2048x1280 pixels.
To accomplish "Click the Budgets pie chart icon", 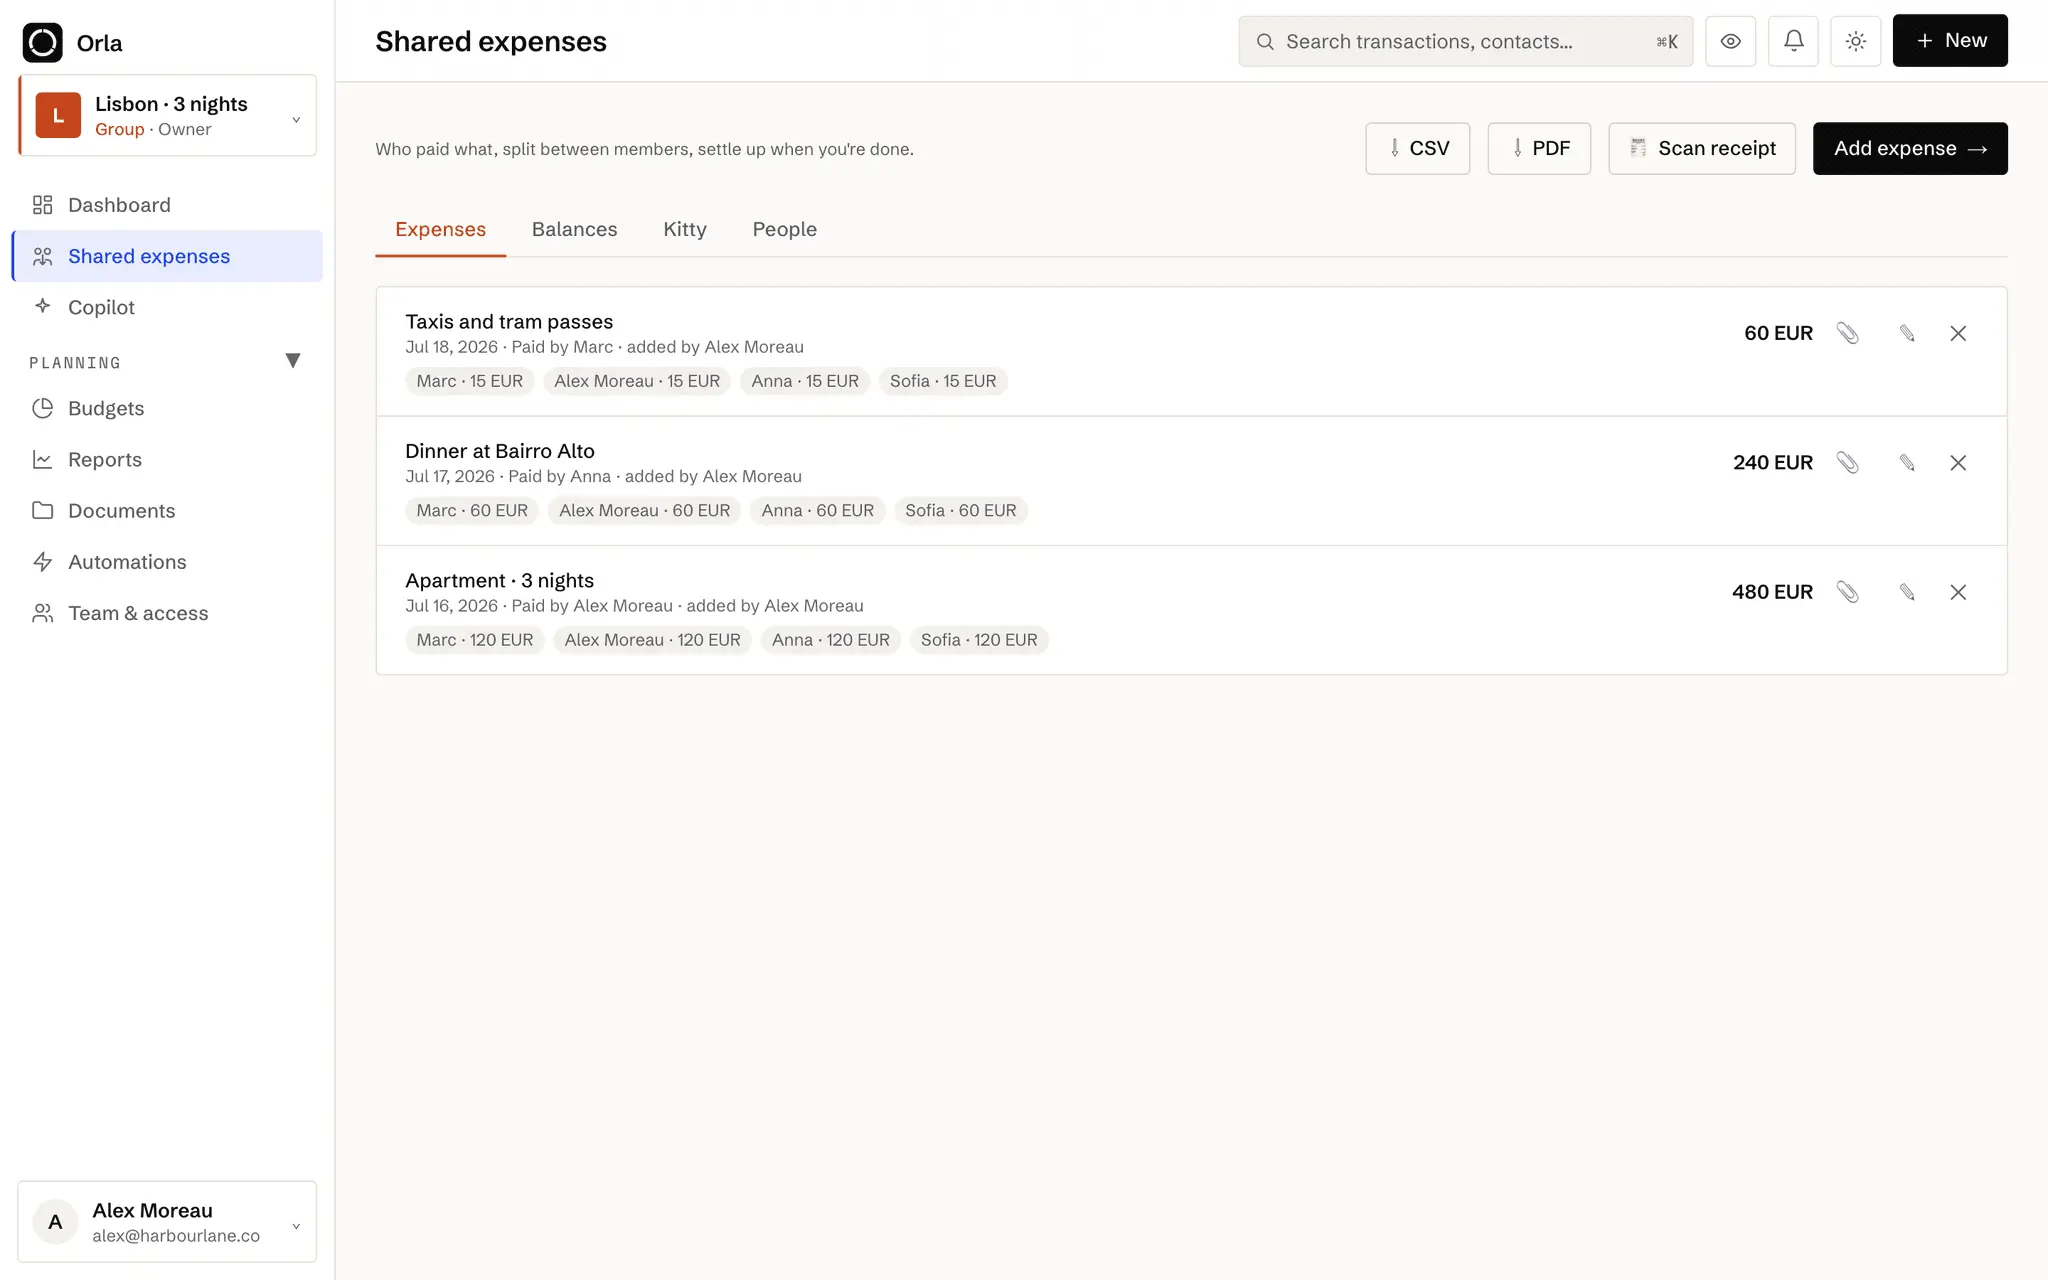I will click(42, 408).
